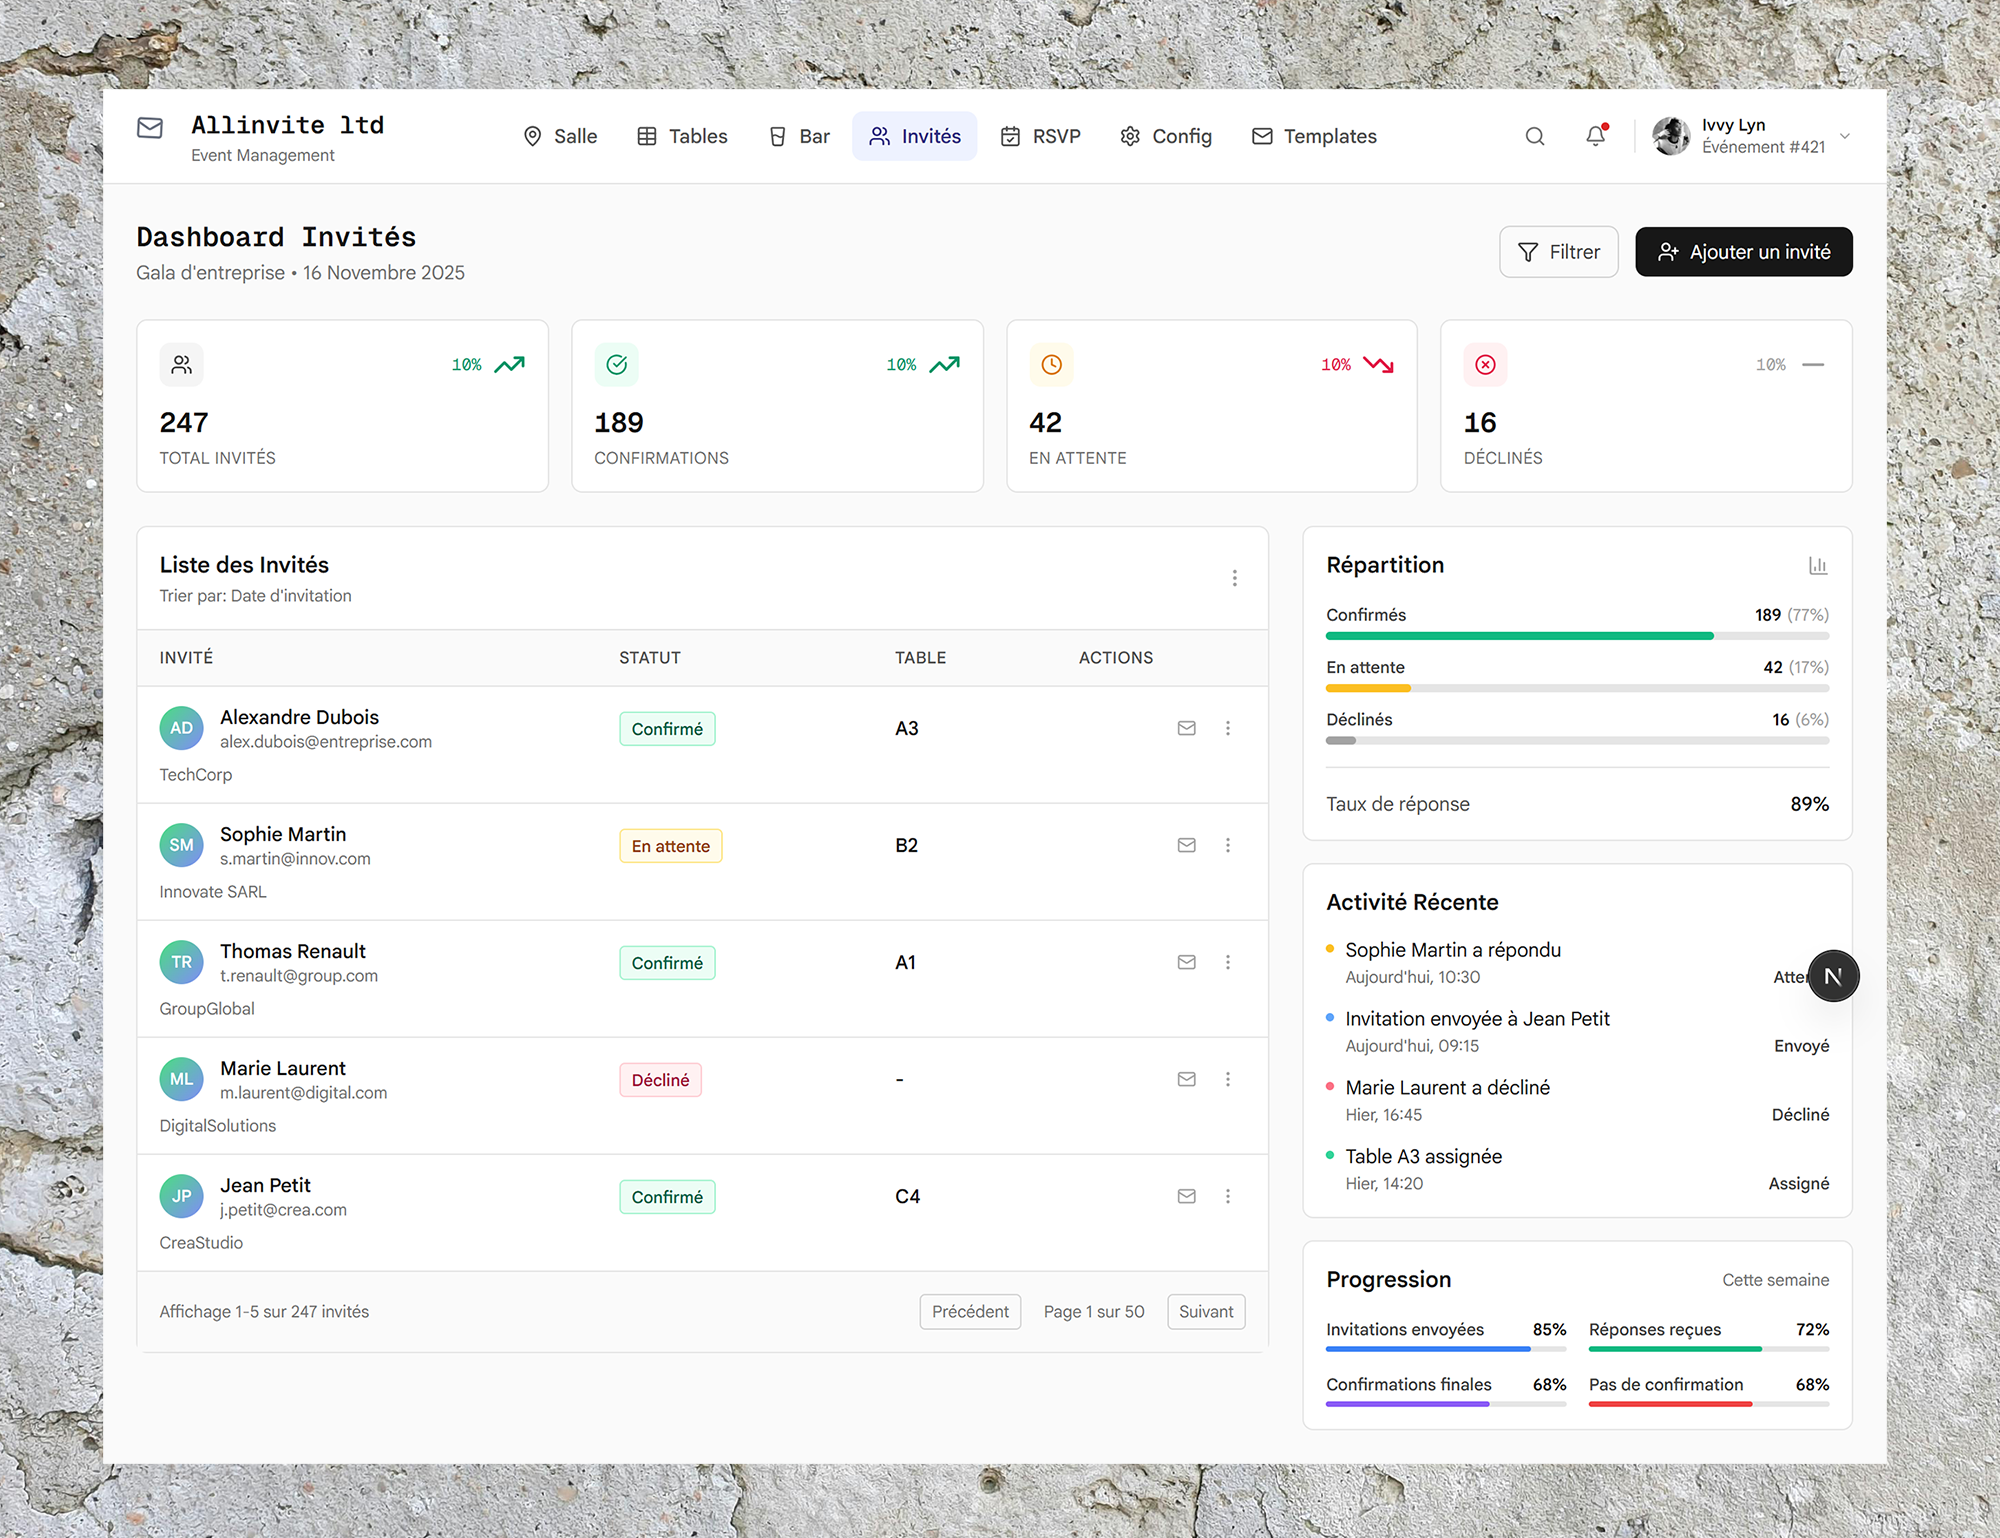The height and width of the screenshot is (1538, 2000).
Task: Open the Tables navigation tab
Action: 683,136
